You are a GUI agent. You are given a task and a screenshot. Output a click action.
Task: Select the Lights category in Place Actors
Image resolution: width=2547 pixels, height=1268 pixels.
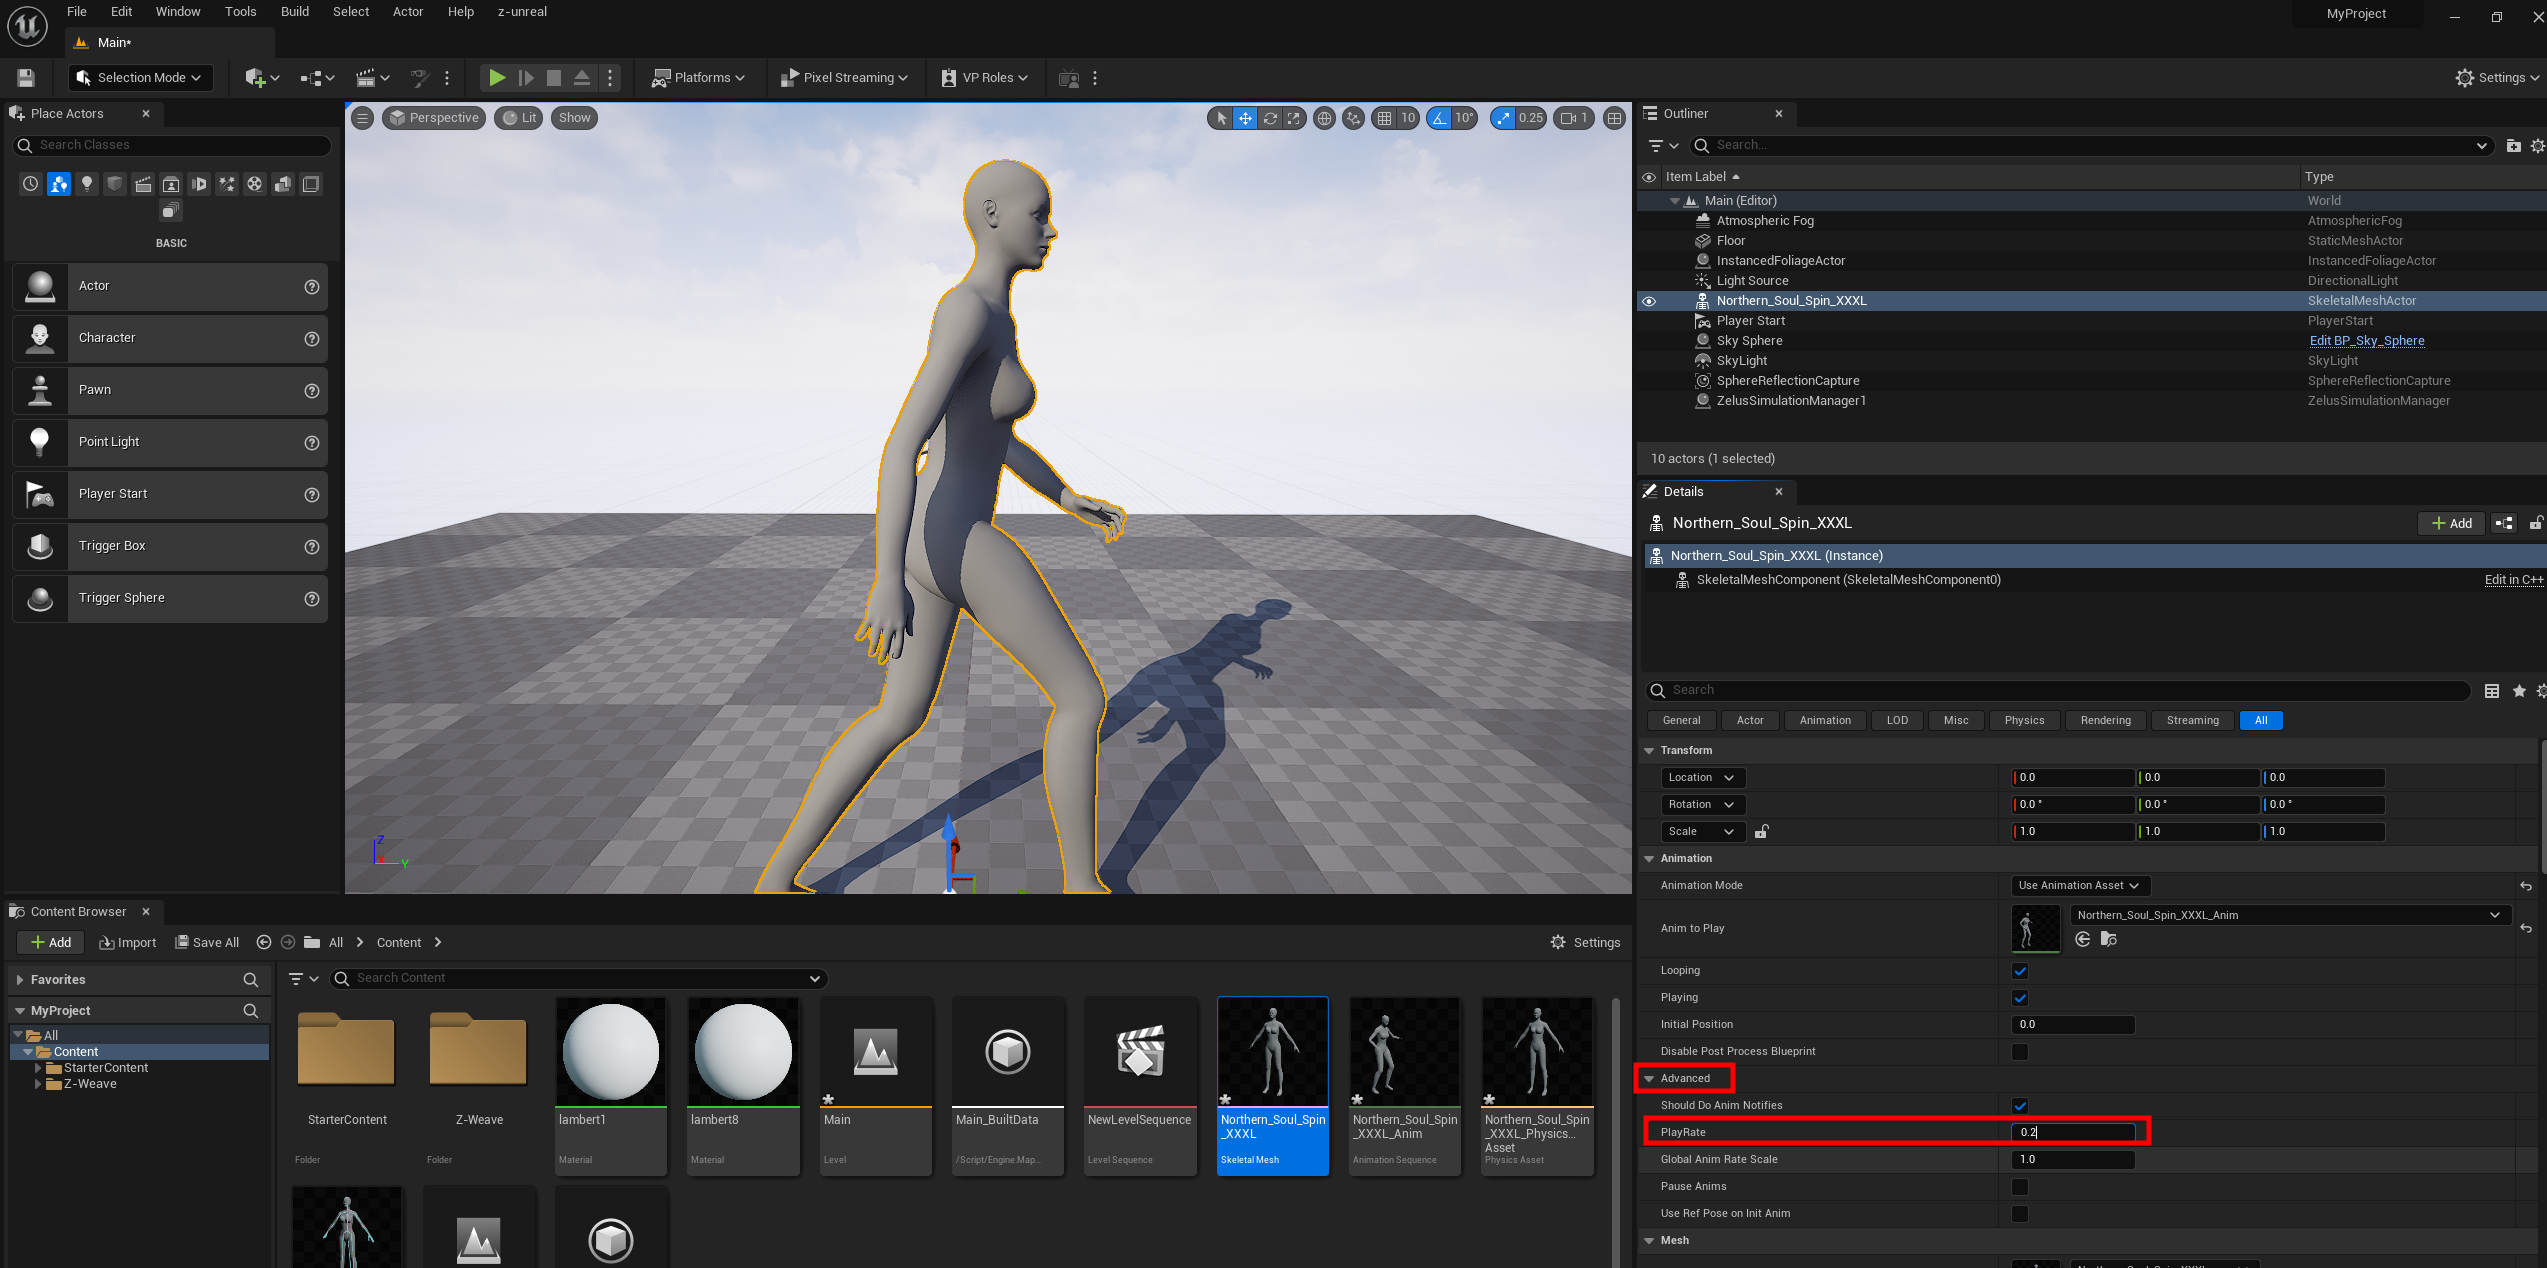tap(87, 184)
